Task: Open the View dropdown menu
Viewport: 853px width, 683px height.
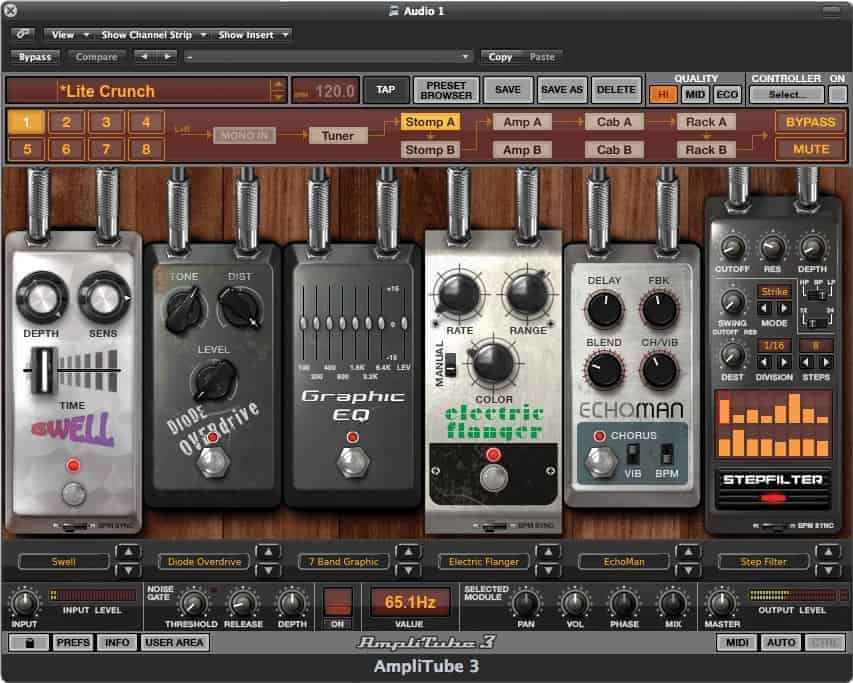Action: pos(68,35)
